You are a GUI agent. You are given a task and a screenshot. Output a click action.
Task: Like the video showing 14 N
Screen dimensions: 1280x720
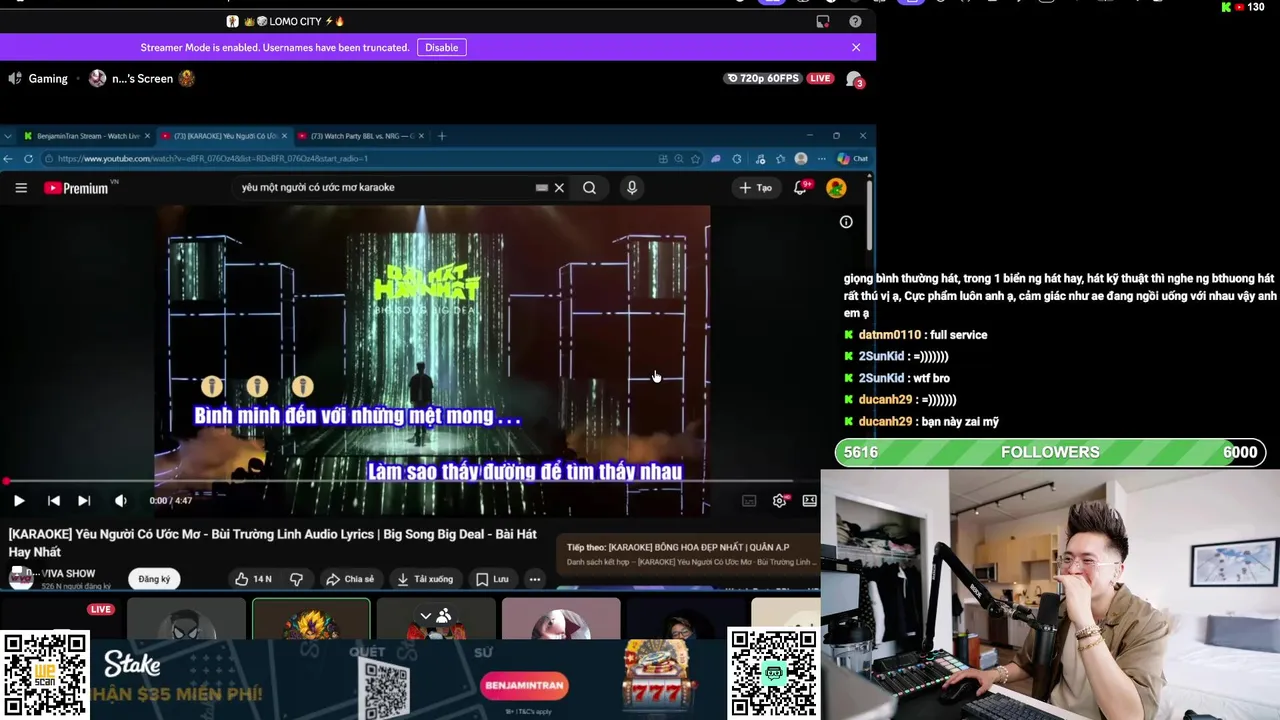(253, 579)
